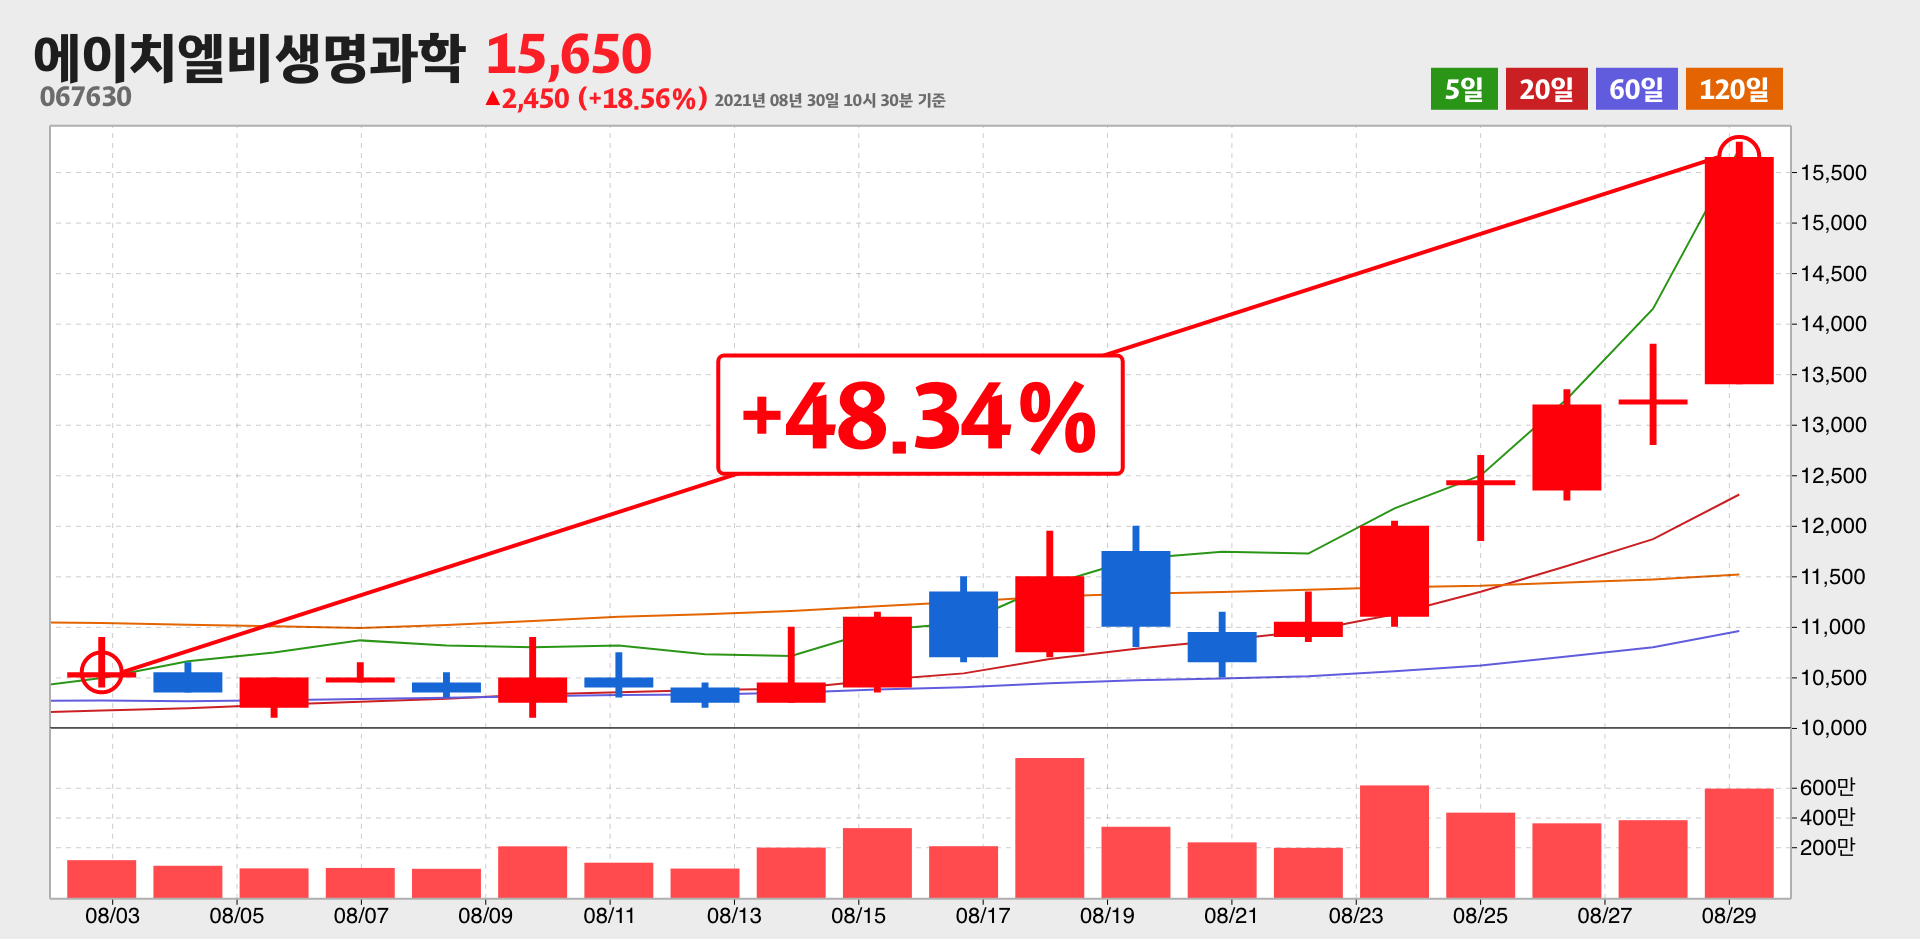1920x939 pixels.
Task: Click the 08/21 date axis label
Action: pos(1231,915)
